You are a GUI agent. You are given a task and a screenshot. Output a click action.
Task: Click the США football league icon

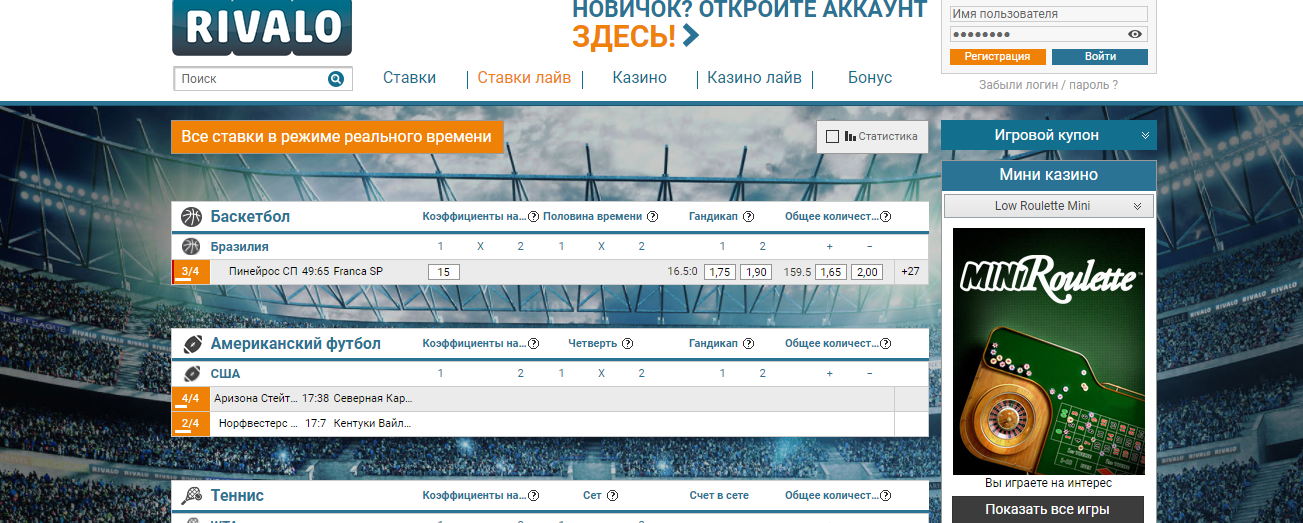point(192,373)
